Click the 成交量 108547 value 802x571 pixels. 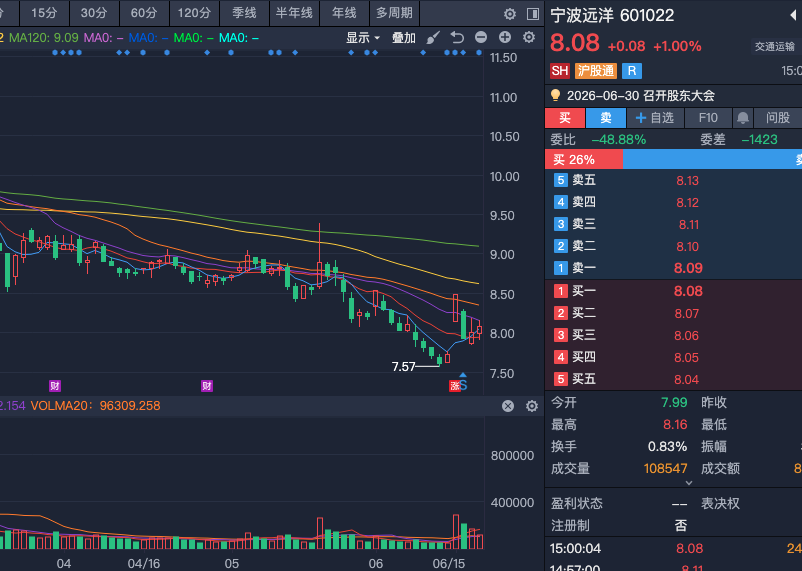click(665, 468)
